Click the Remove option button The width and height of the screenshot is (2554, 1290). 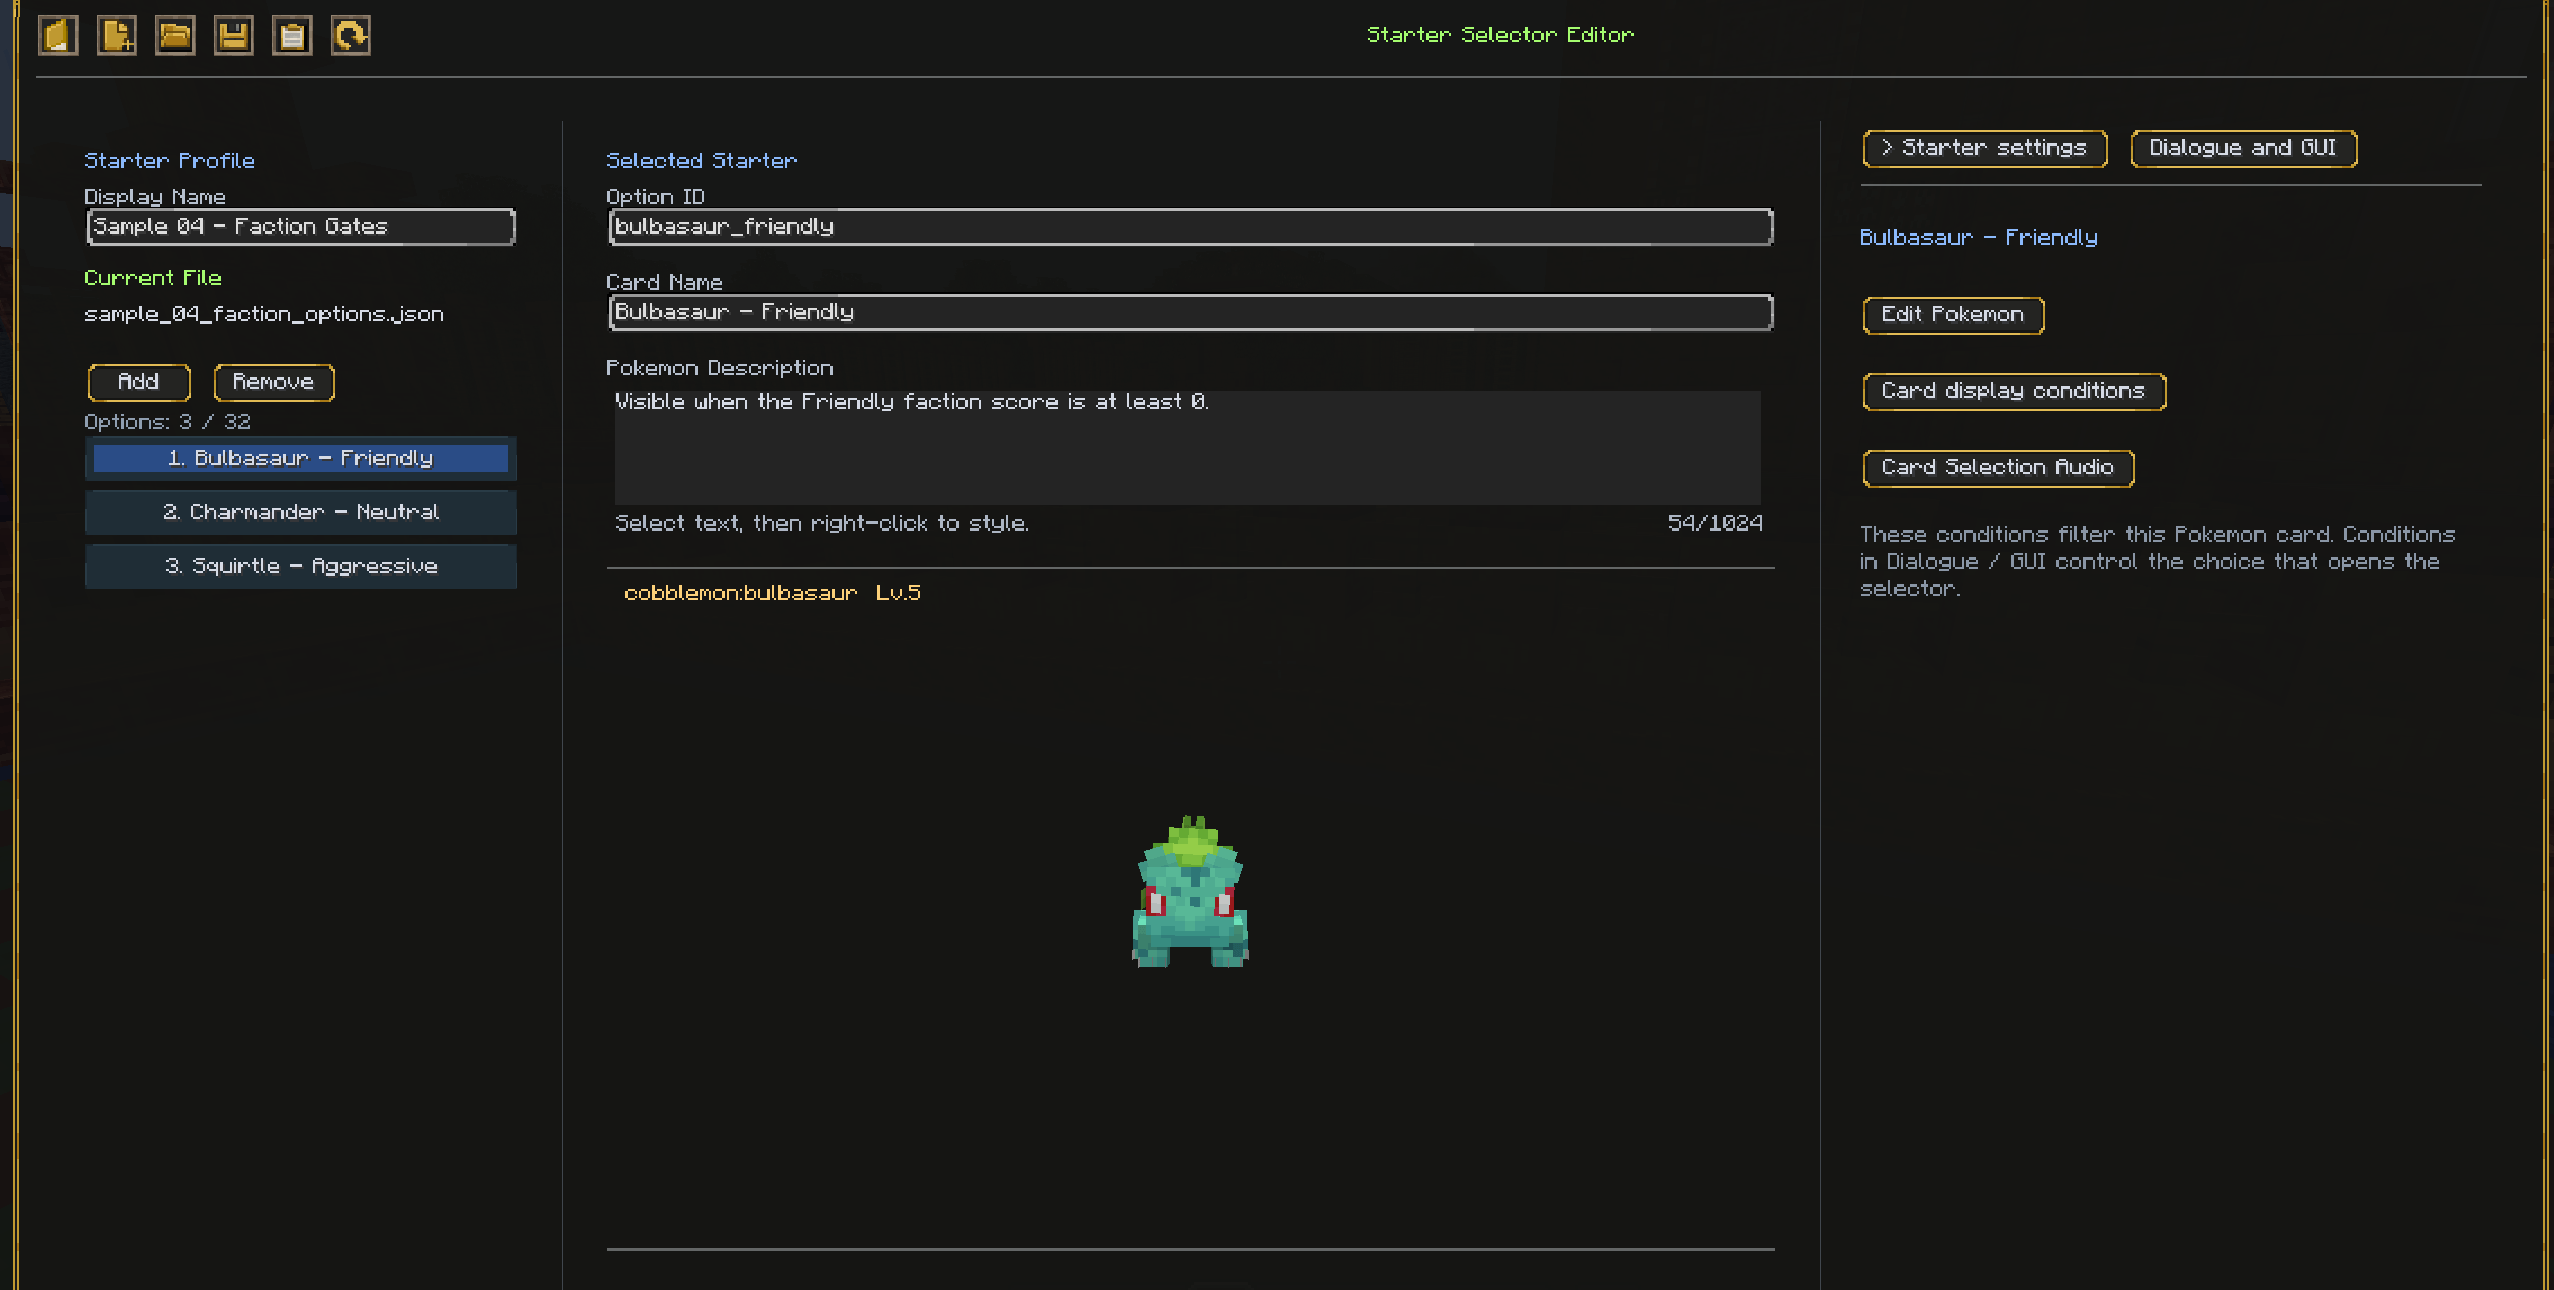click(274, 383)
